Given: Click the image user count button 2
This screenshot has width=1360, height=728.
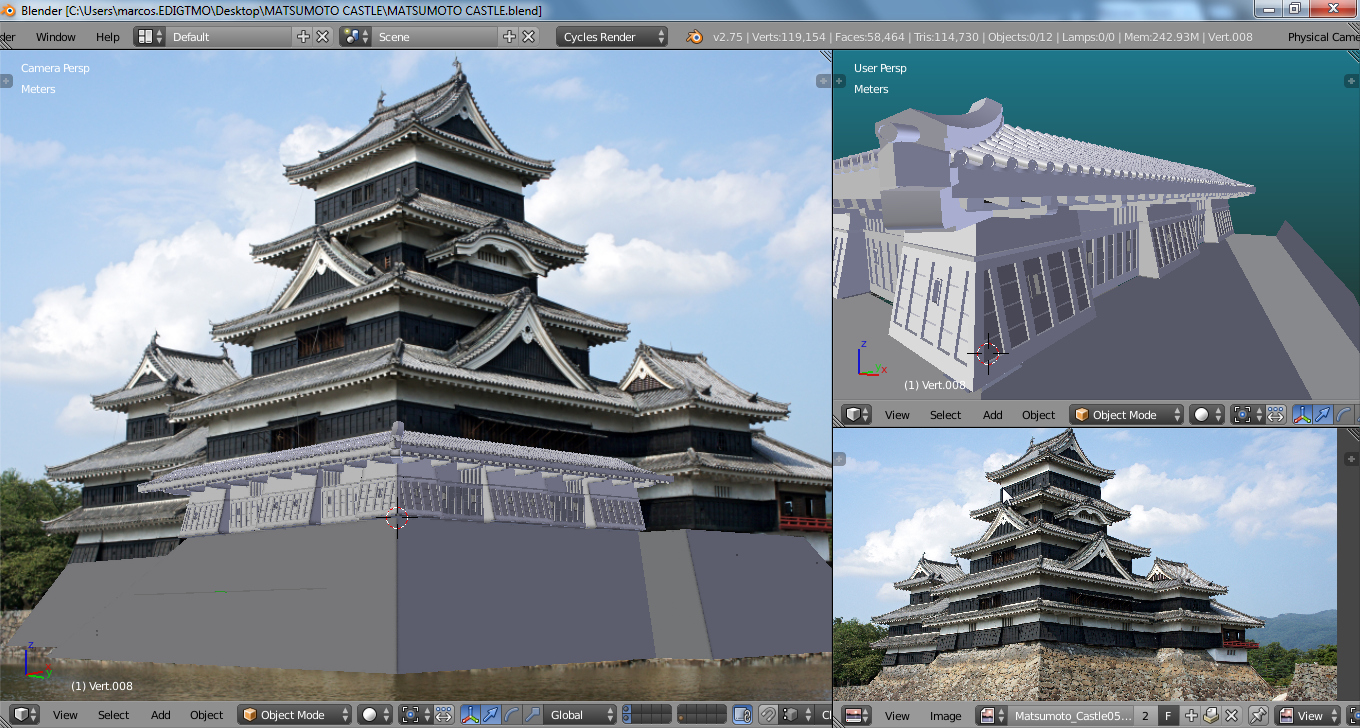Looking at the screenshot, I should (1145, 715).
